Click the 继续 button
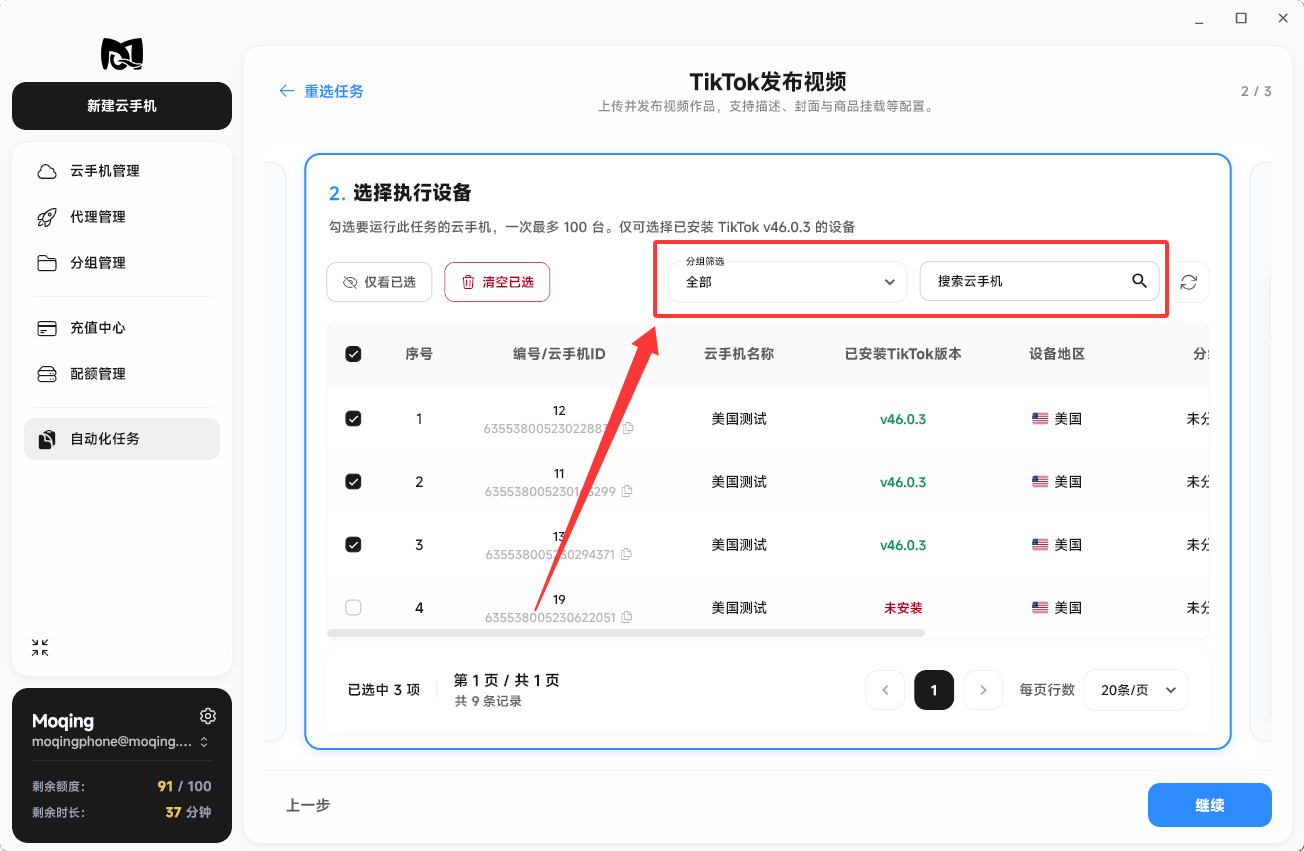The height and width of the screenshot is (851, 1304). point(1210,805)
